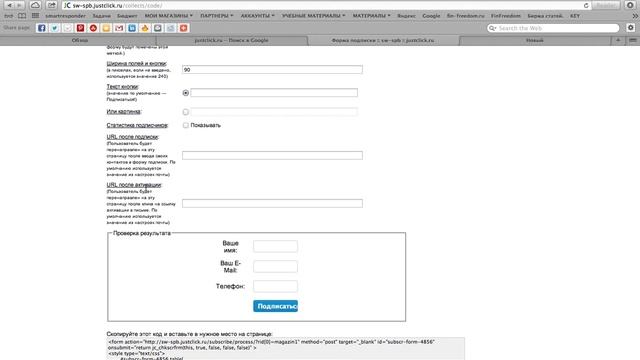Click the picture URL input field
Image resolution: width=640 pixels, height=360 pixels.
click(x=274, y=112)
